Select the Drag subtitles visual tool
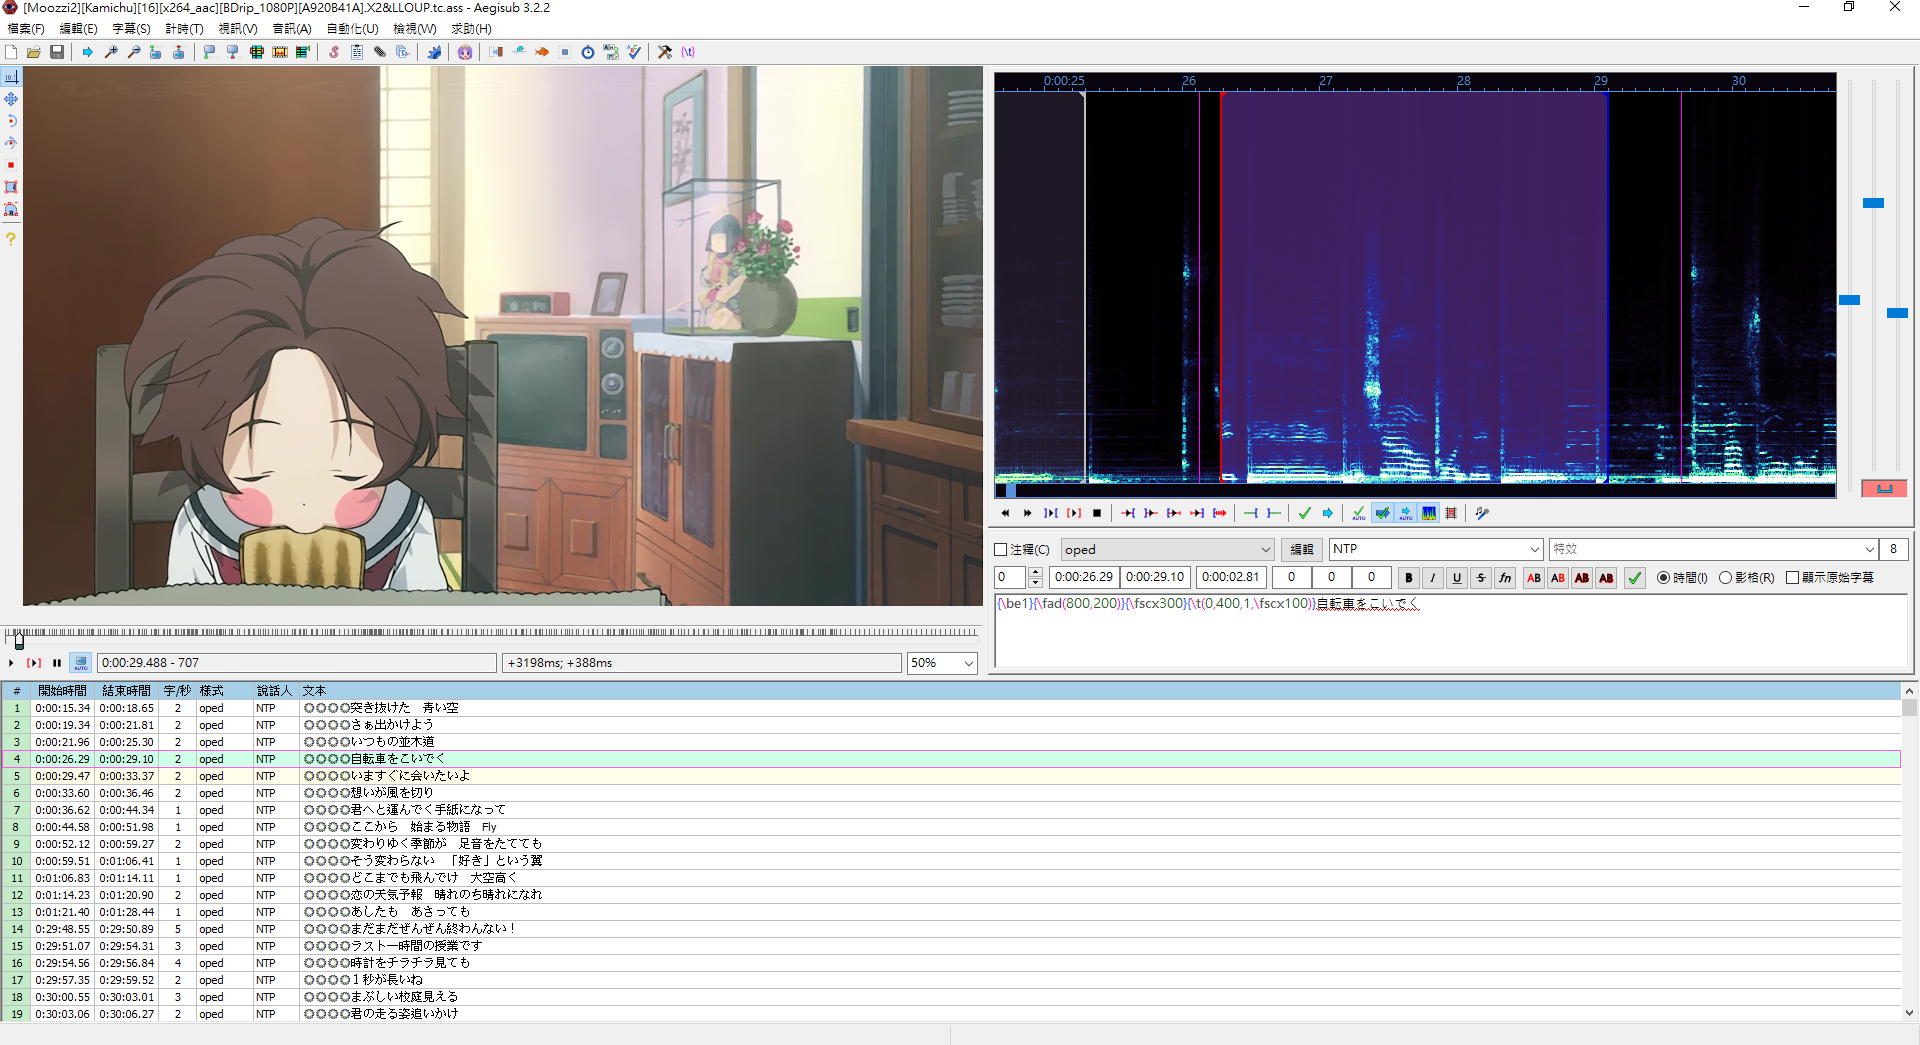 [11, 99]
